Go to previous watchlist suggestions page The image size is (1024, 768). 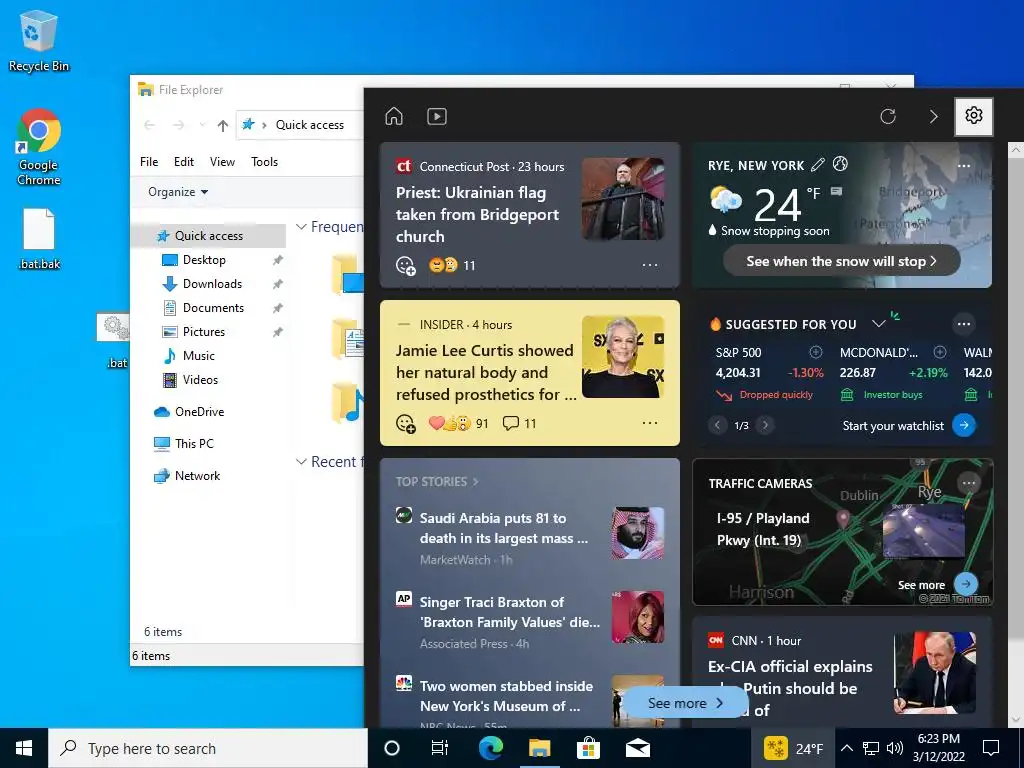point(717,425)
